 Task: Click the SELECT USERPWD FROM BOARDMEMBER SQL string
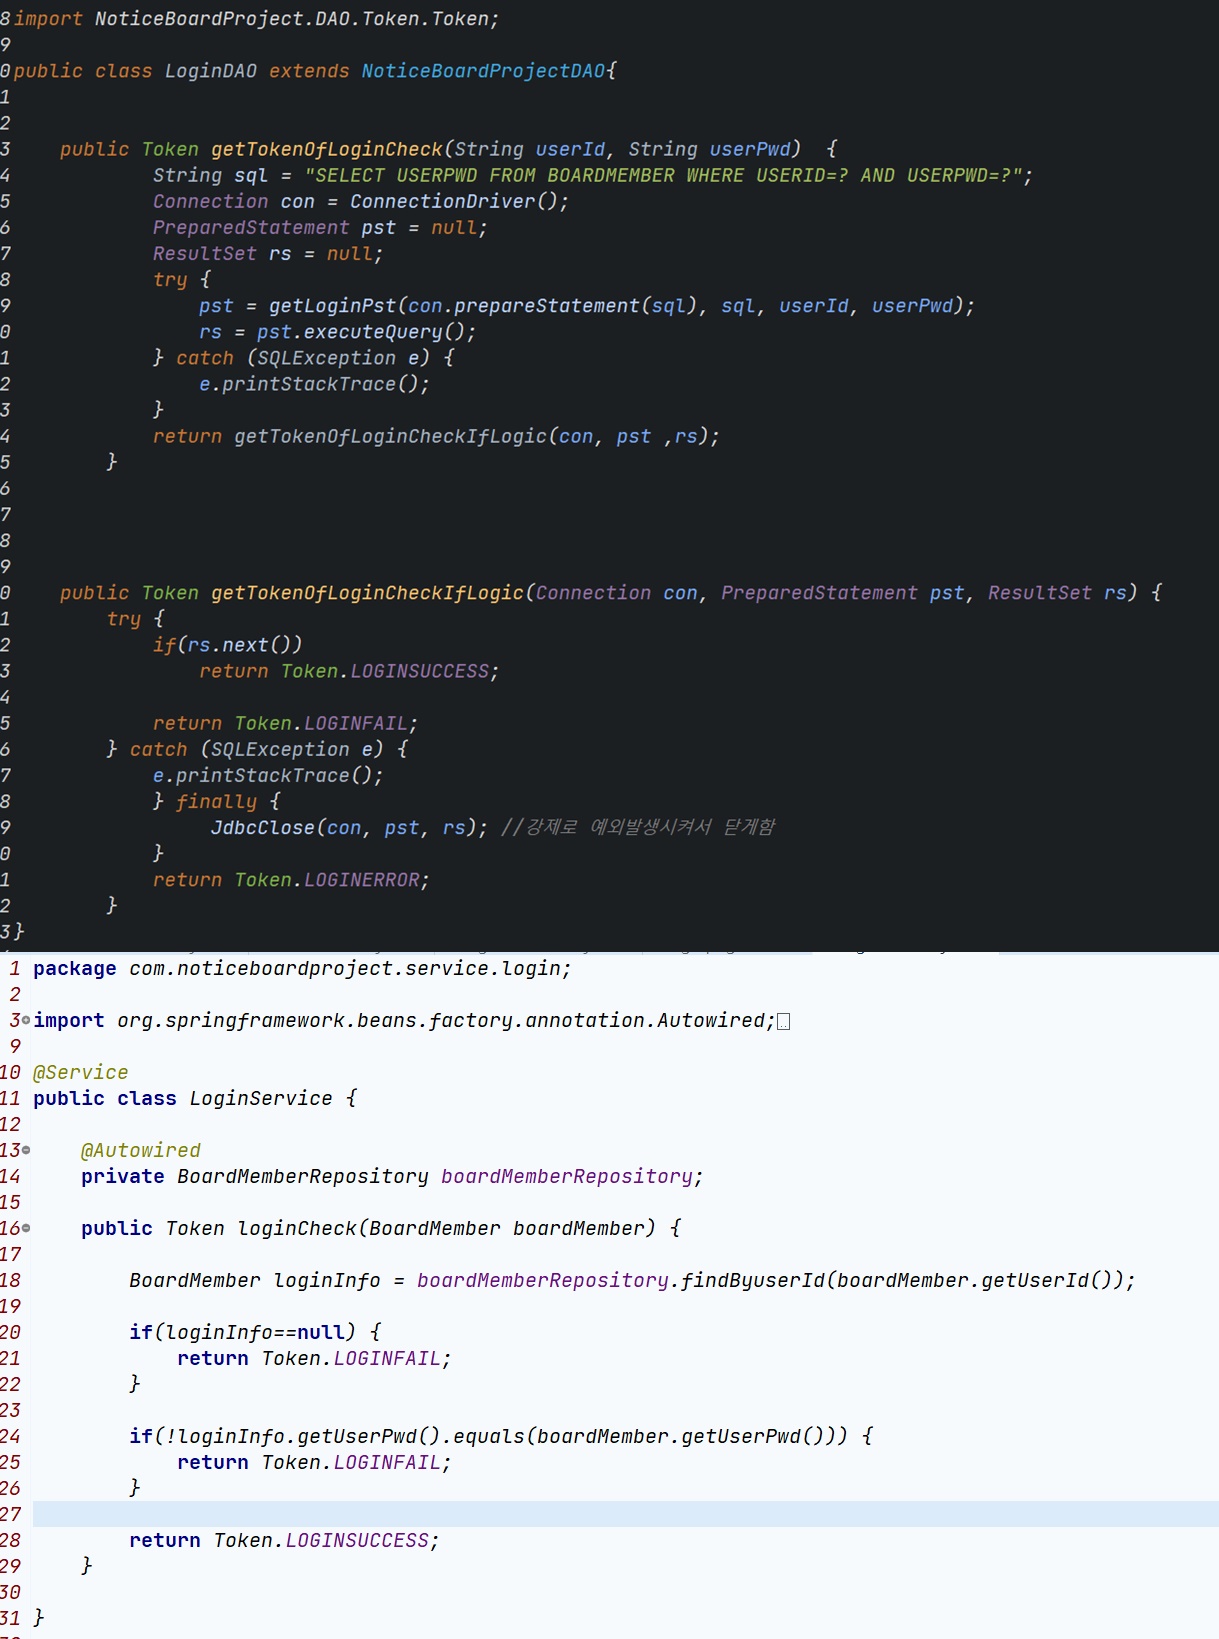pyautogui.click(x=663, y=175)
